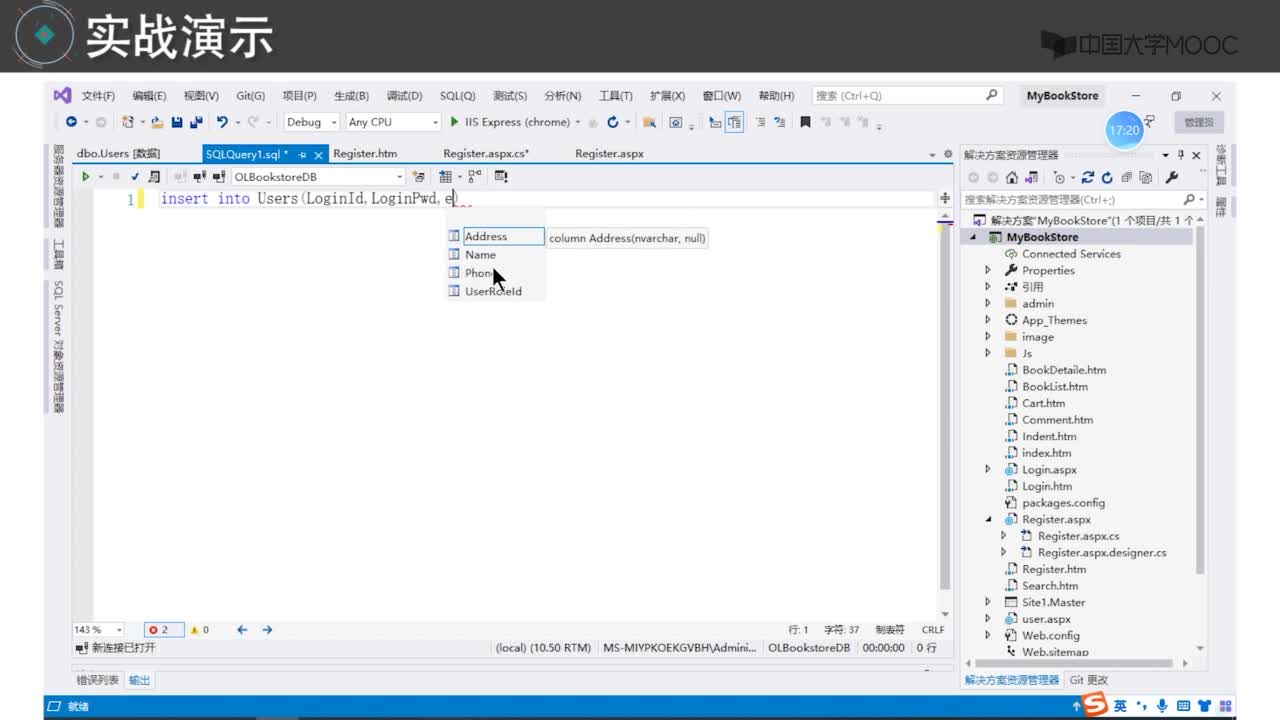Click the Parse checkmark icon in the SQL toolbar
The width and height of the screenshot is (1280, 720).
(x=135, y=177)
